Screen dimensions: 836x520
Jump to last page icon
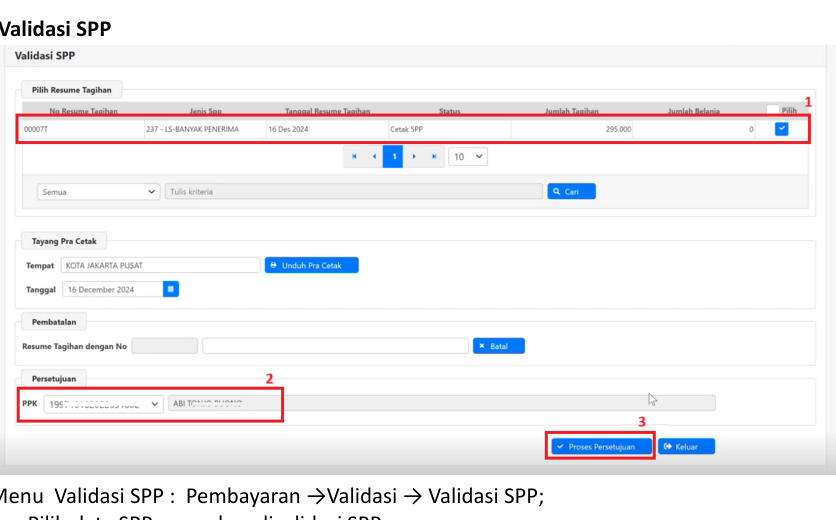[433, 157]
